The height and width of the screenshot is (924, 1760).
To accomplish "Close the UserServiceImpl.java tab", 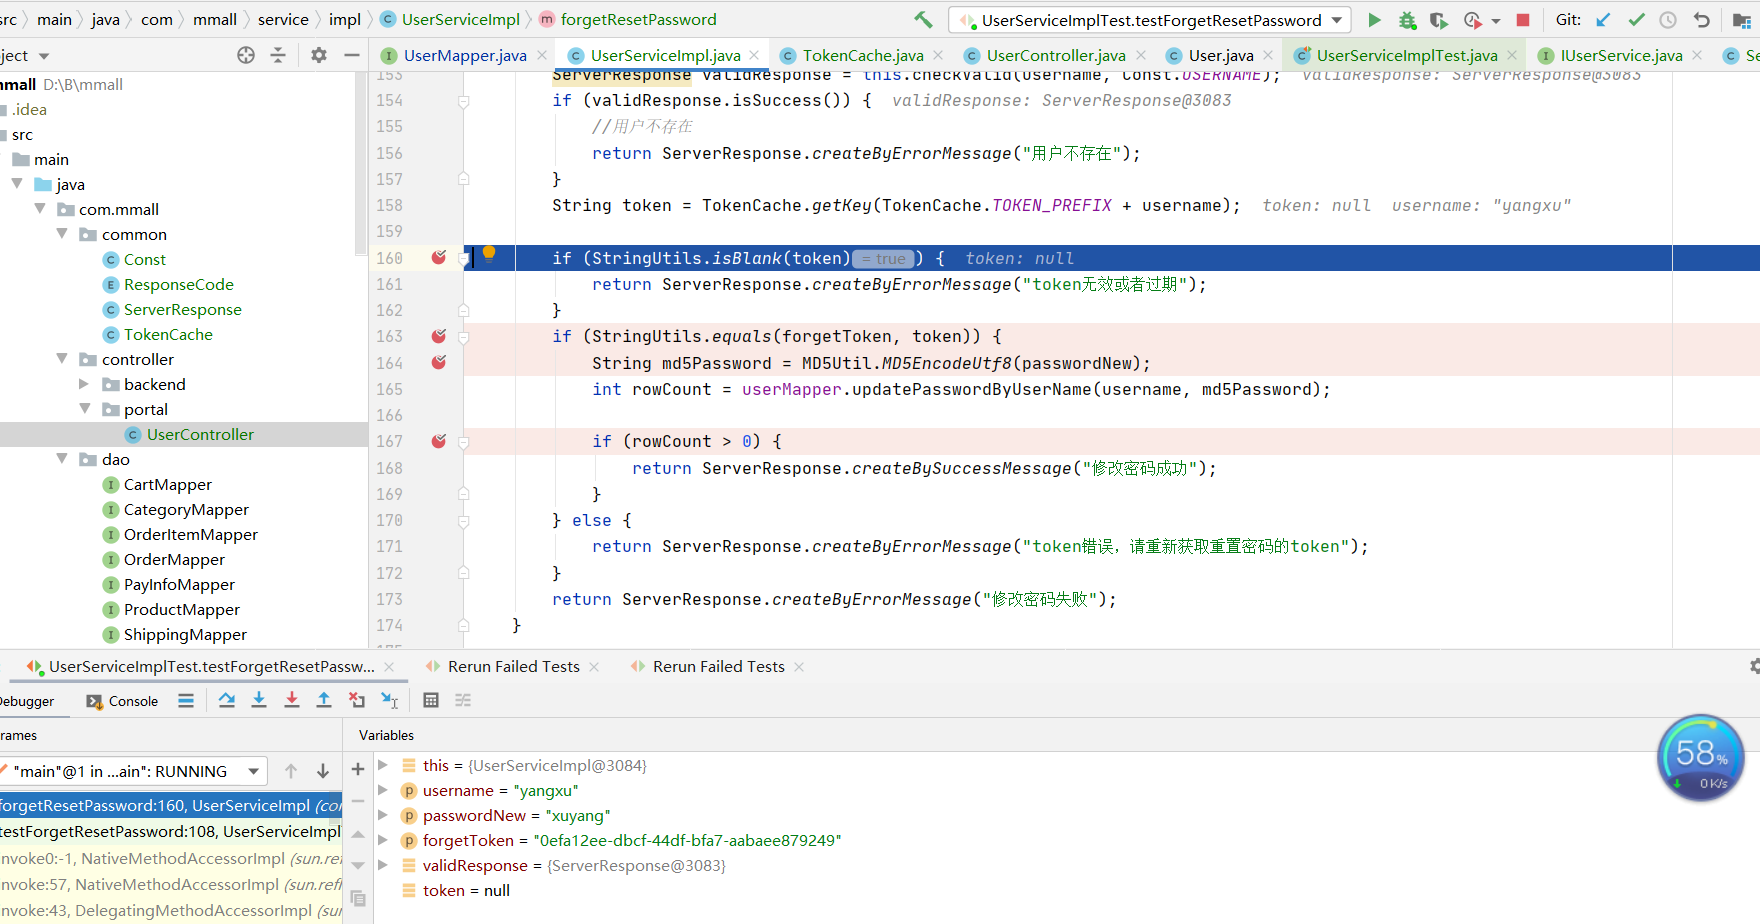I will click(754, 55).
